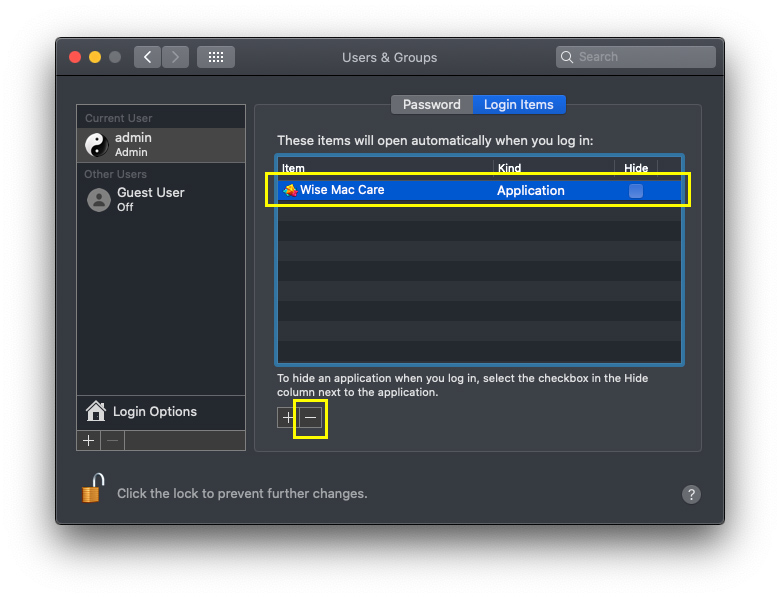
Task: Click the lock icon to prevent changes
Action: click(x=93, y=490)
